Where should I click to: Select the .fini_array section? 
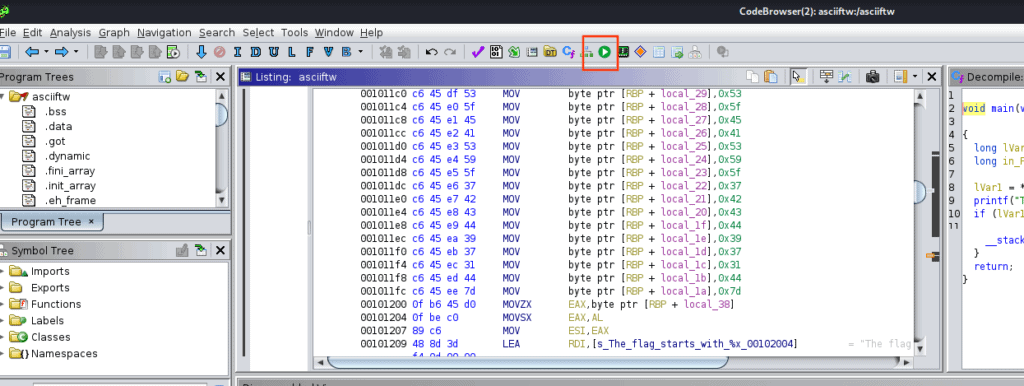click(69, 171)
